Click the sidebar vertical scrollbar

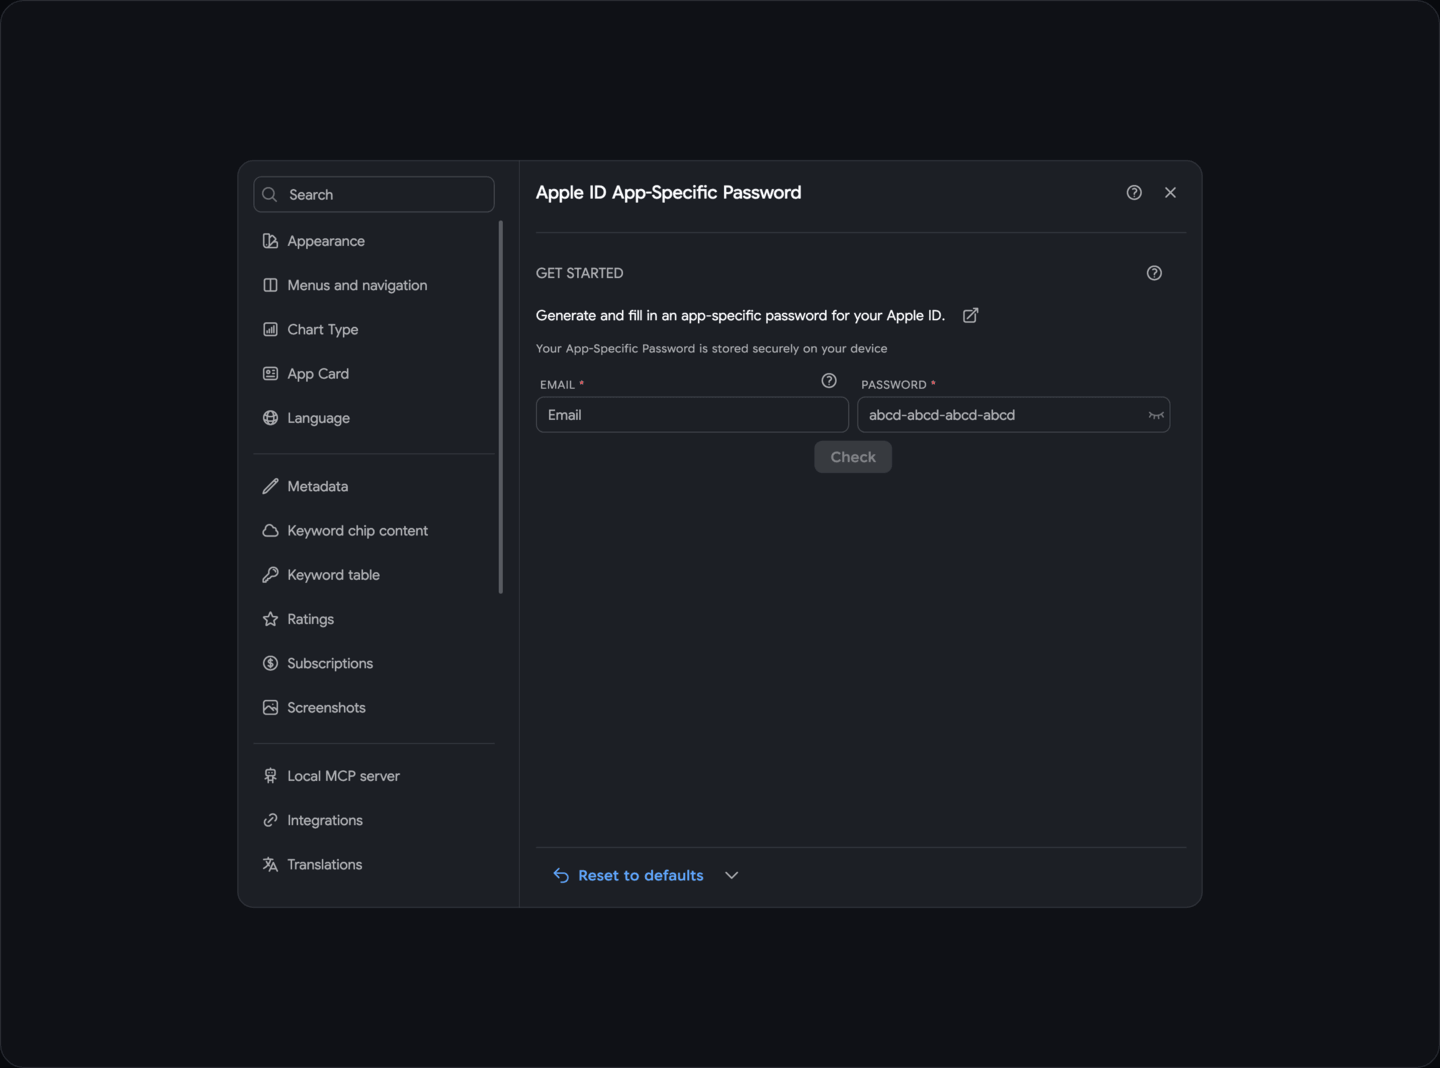click(501, 407)
